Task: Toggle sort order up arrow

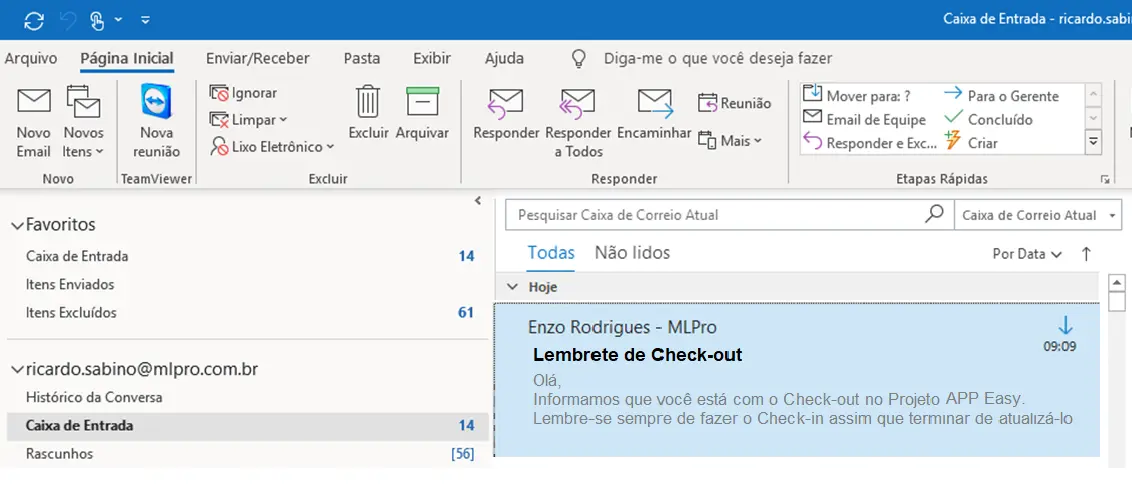Action: (1086, 254)
